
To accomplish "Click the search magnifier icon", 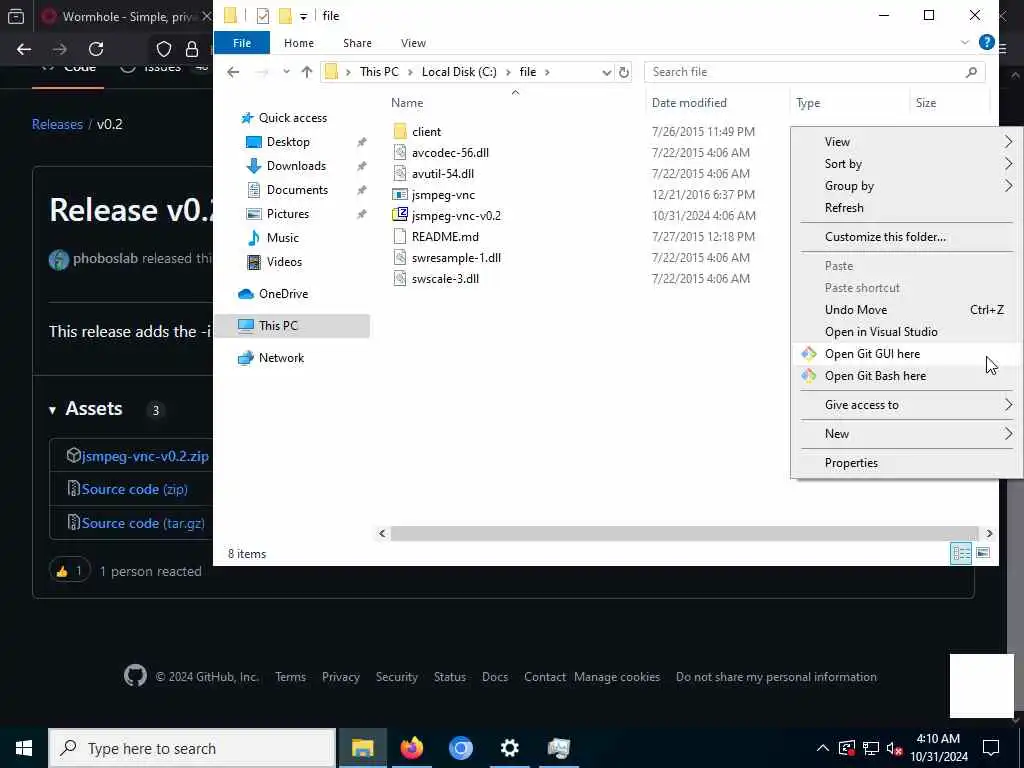I will [x=971, y=72].
